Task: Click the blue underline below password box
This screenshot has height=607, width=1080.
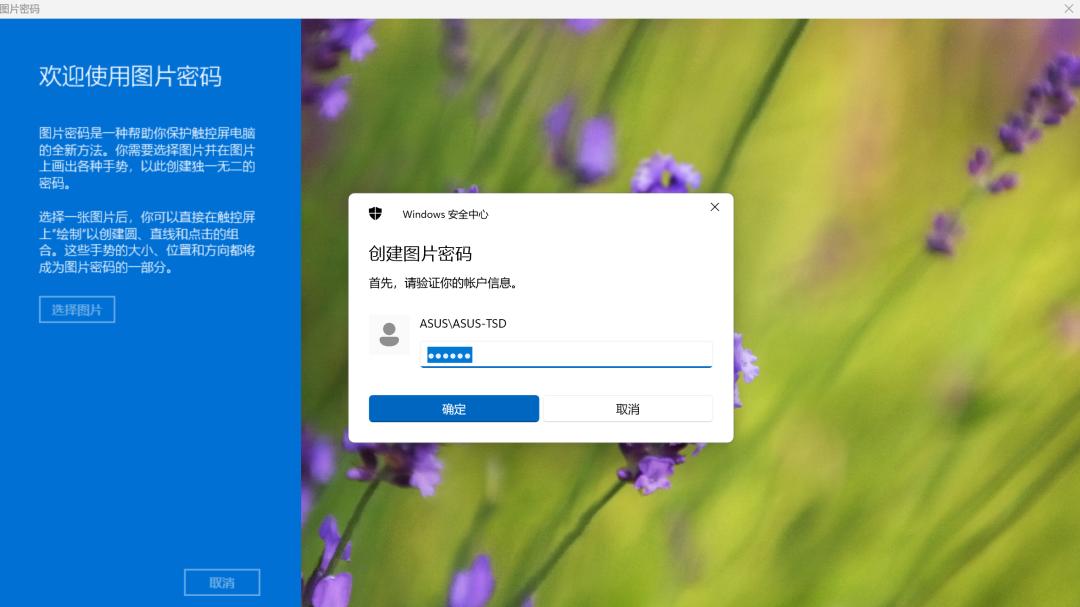Action: [565, 368]
